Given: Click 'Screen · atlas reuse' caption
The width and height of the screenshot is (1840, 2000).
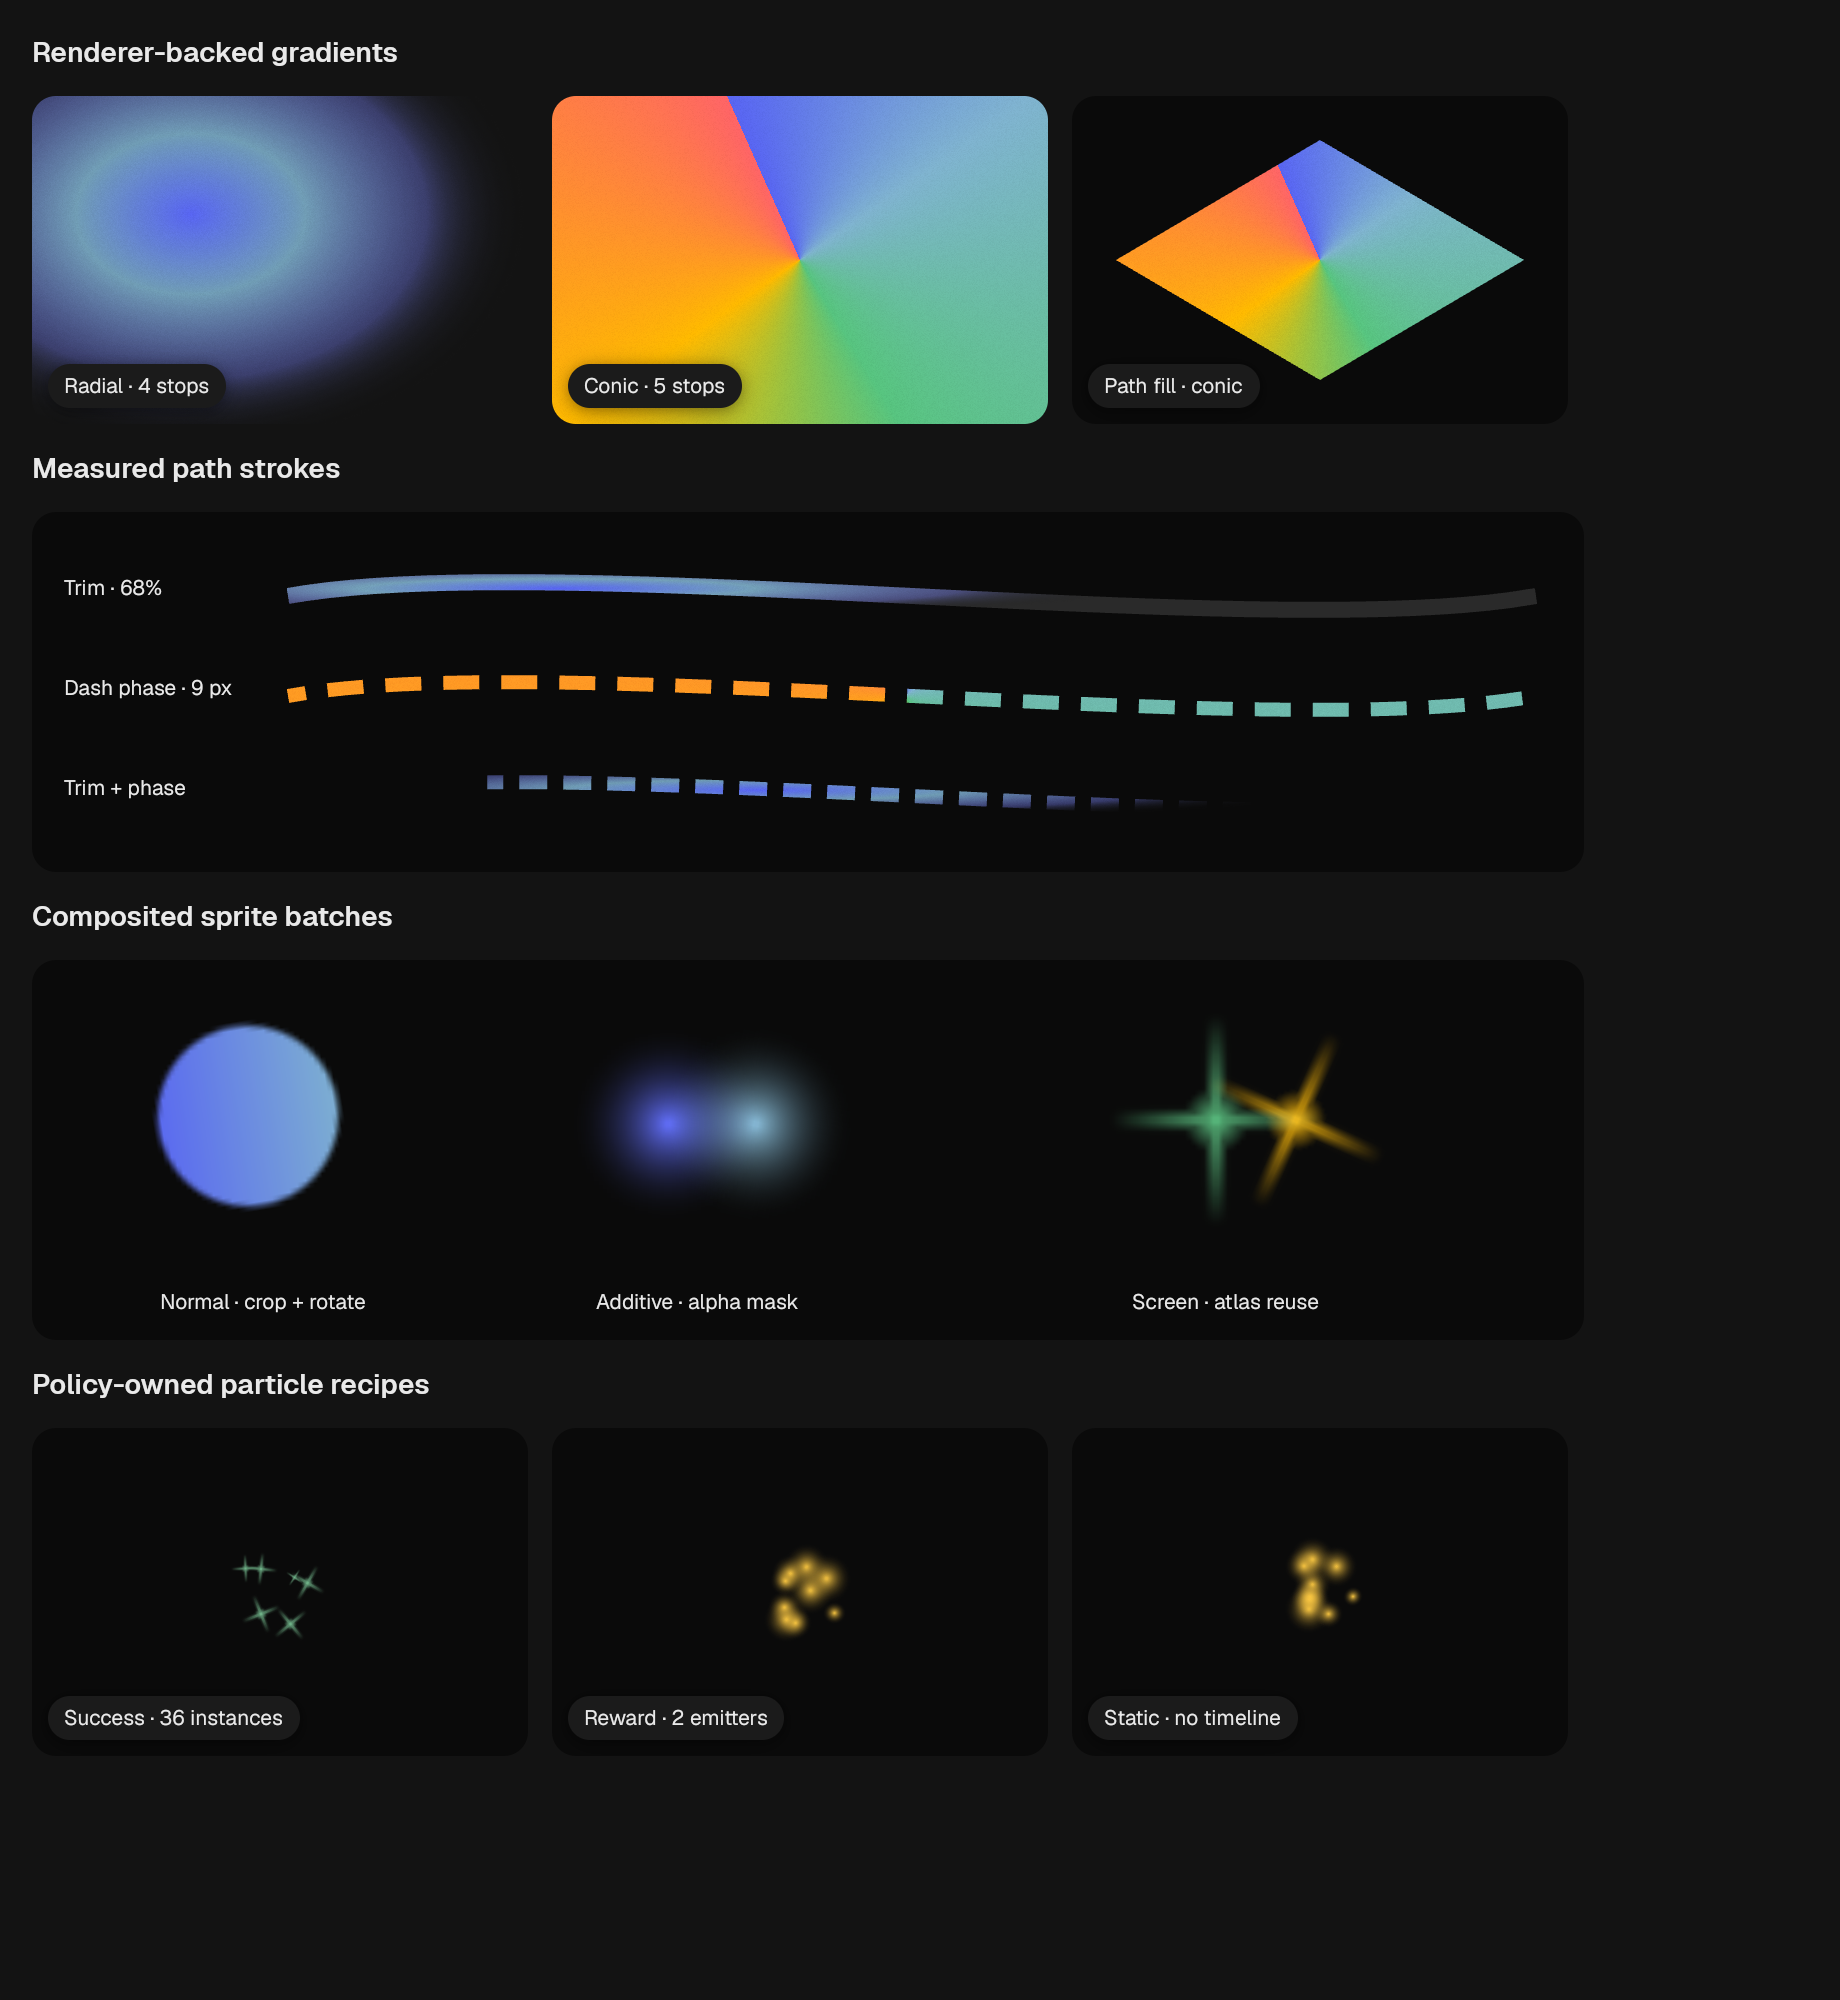Looking at the screenshot, I should (x=1225, y=1302).
